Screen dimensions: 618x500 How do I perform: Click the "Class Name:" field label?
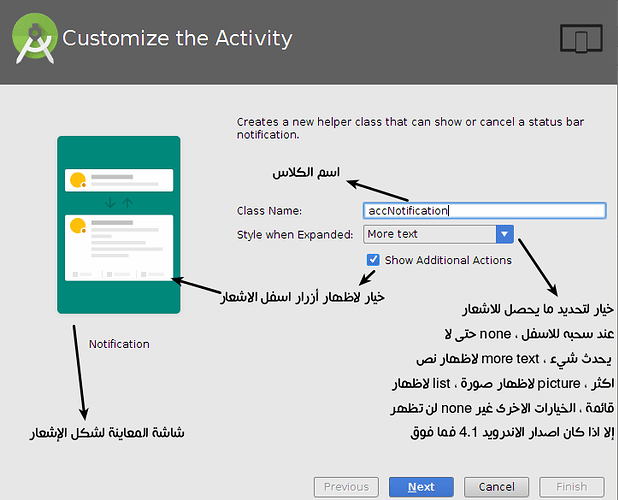pyautogui.click(x=269, y=211)
